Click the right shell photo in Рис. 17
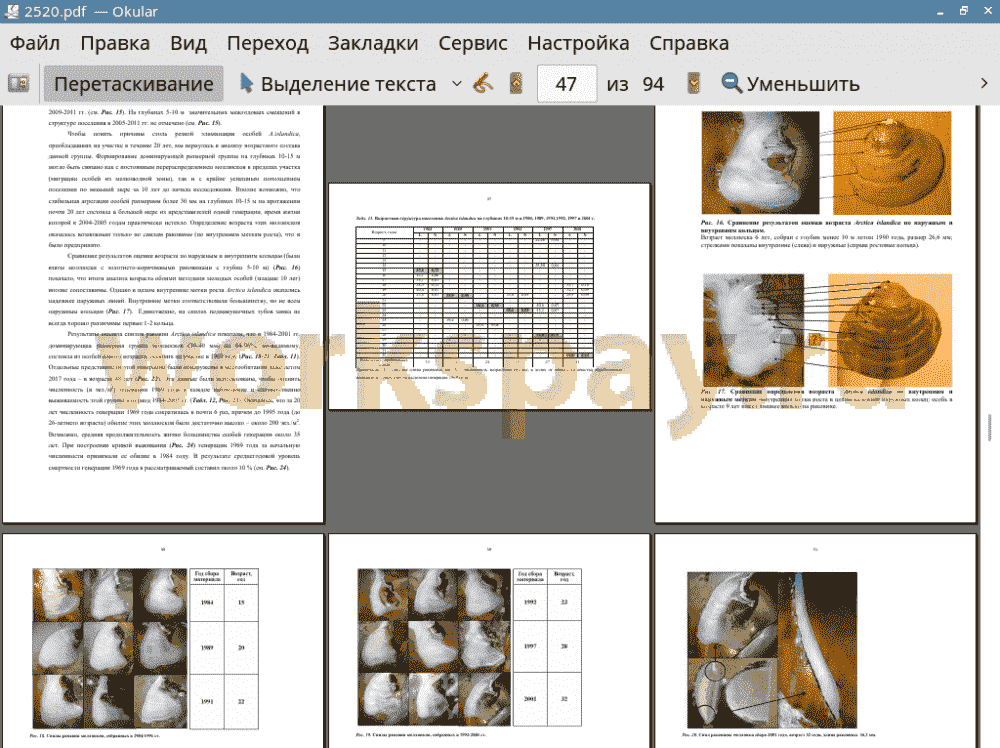Screen dimensions: 1000x748 [x=890, y=329]
